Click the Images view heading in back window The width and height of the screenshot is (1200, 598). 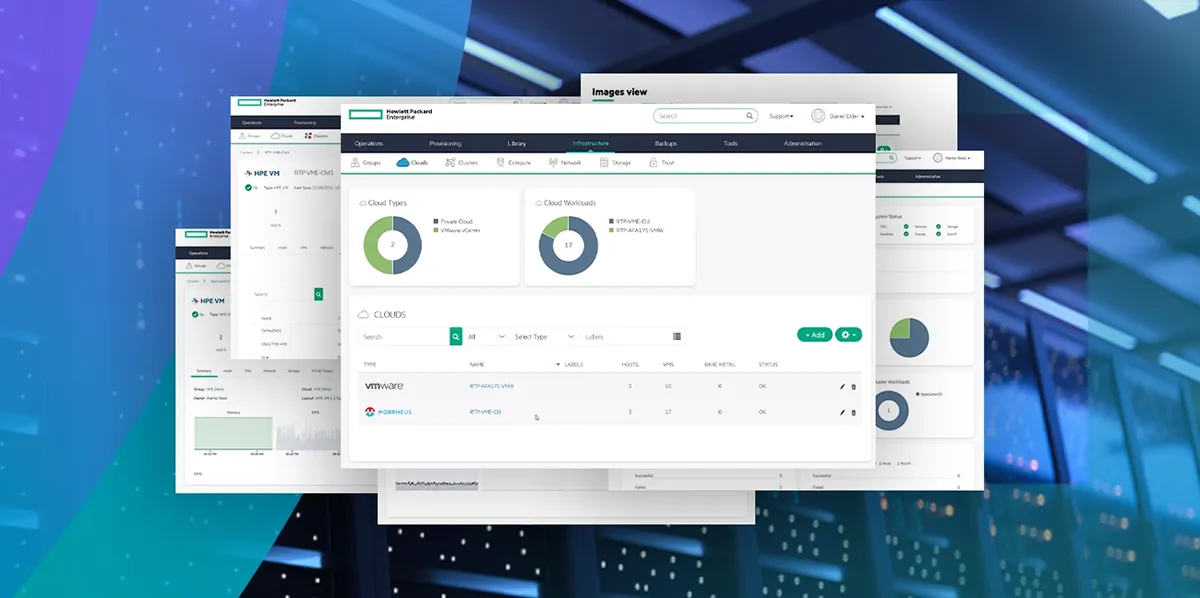(x=619, y=92)
